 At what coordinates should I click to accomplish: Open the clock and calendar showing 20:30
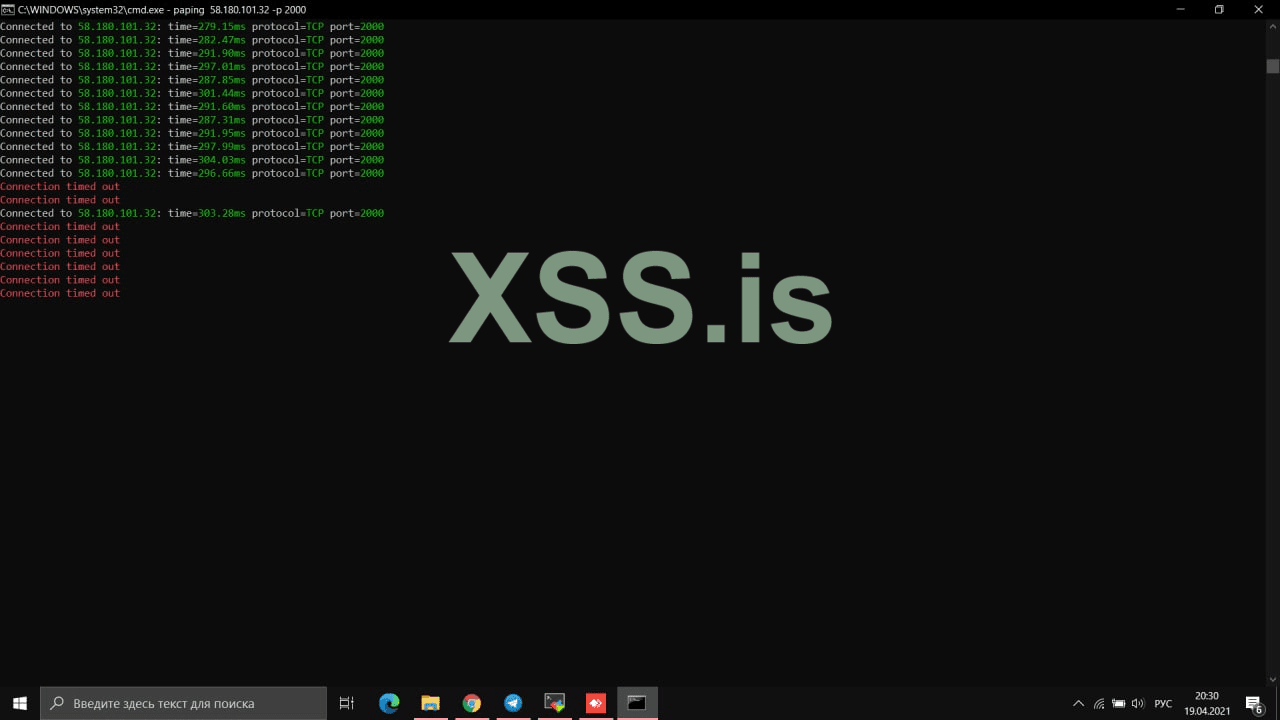pos(1207,703)
